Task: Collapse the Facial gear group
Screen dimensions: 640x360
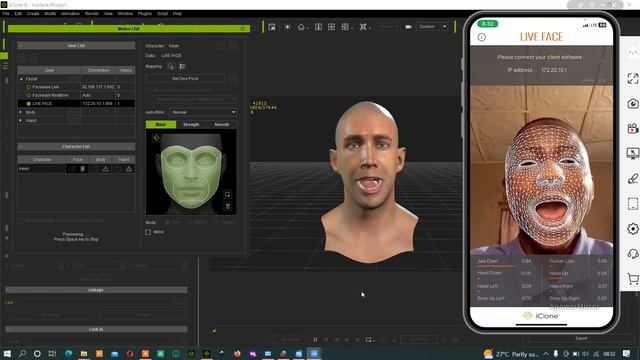Action: click(21, 79)
